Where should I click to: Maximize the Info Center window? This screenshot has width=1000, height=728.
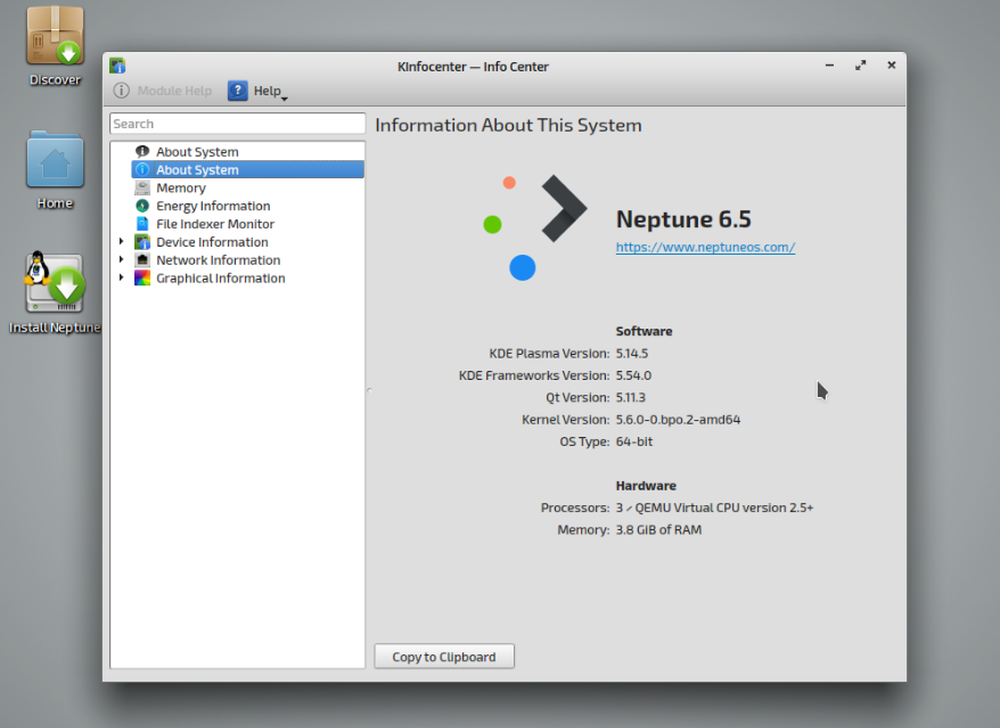[860, 66]
